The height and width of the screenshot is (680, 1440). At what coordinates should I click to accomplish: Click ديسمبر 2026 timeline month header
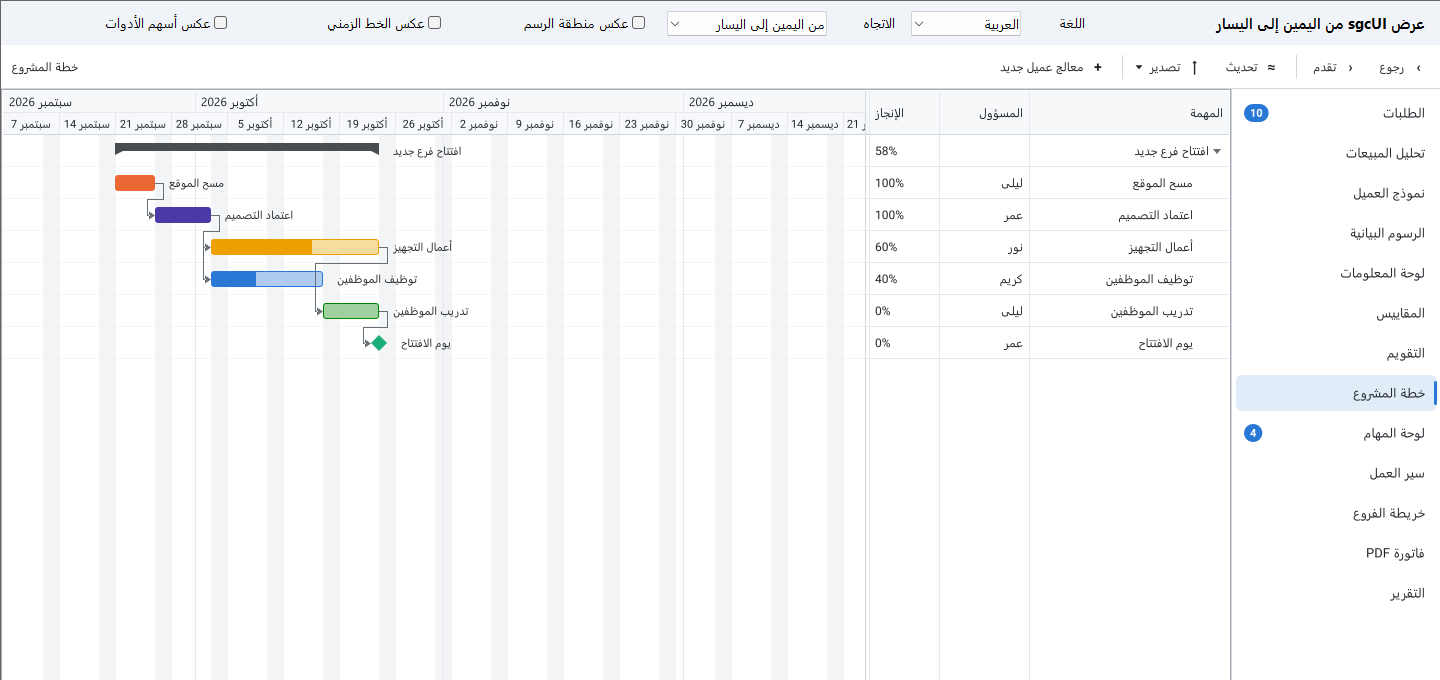click(774, 102)
